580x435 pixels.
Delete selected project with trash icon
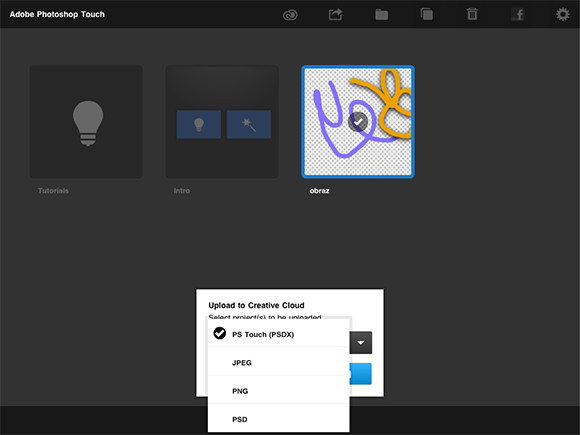(472, 14)
